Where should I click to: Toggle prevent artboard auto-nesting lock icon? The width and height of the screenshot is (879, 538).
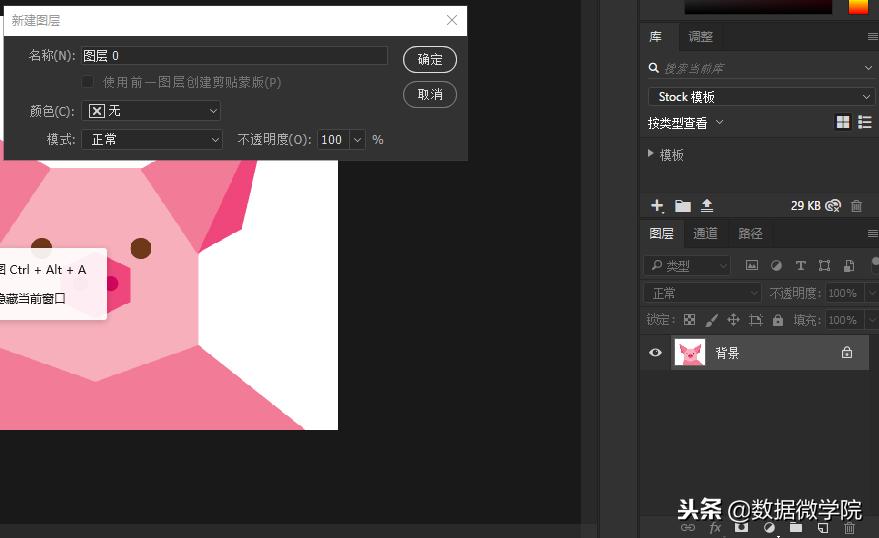[756, 320]
